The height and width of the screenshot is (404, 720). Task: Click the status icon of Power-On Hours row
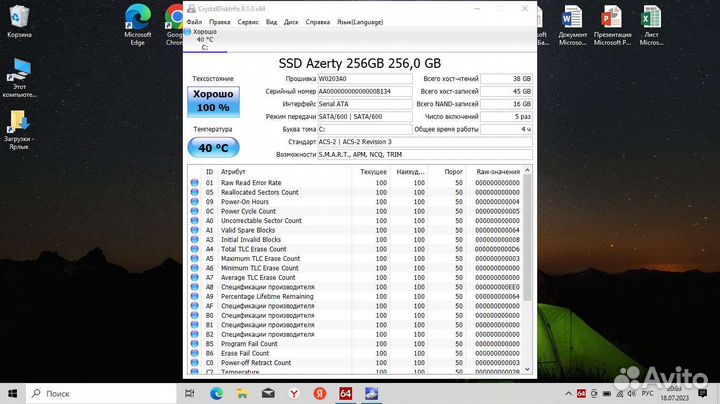click(x=194, y=202)
